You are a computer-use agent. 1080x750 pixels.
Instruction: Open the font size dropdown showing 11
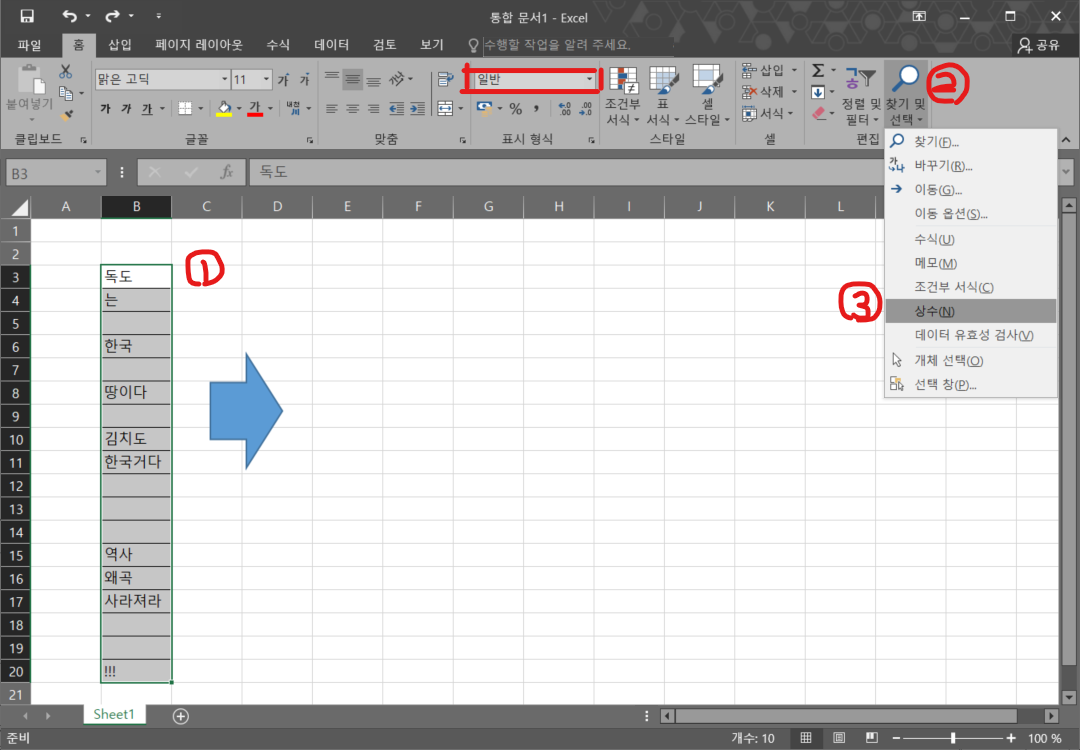pos(266,80)
